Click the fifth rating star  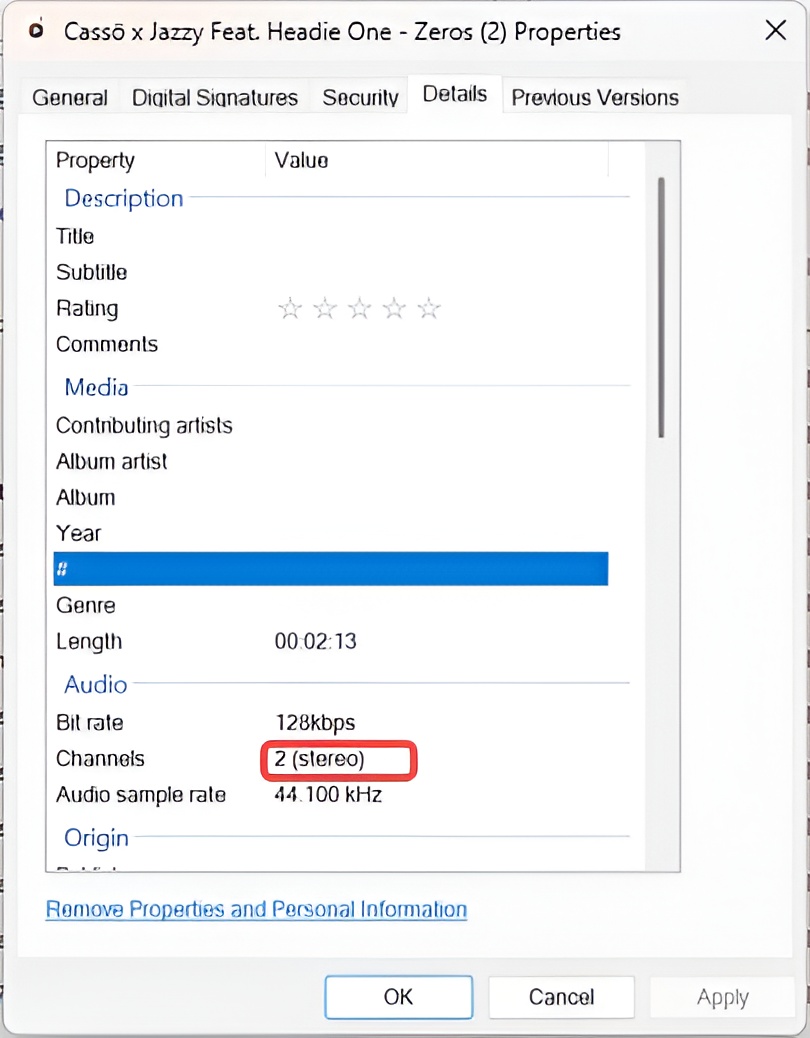(428, 309)
